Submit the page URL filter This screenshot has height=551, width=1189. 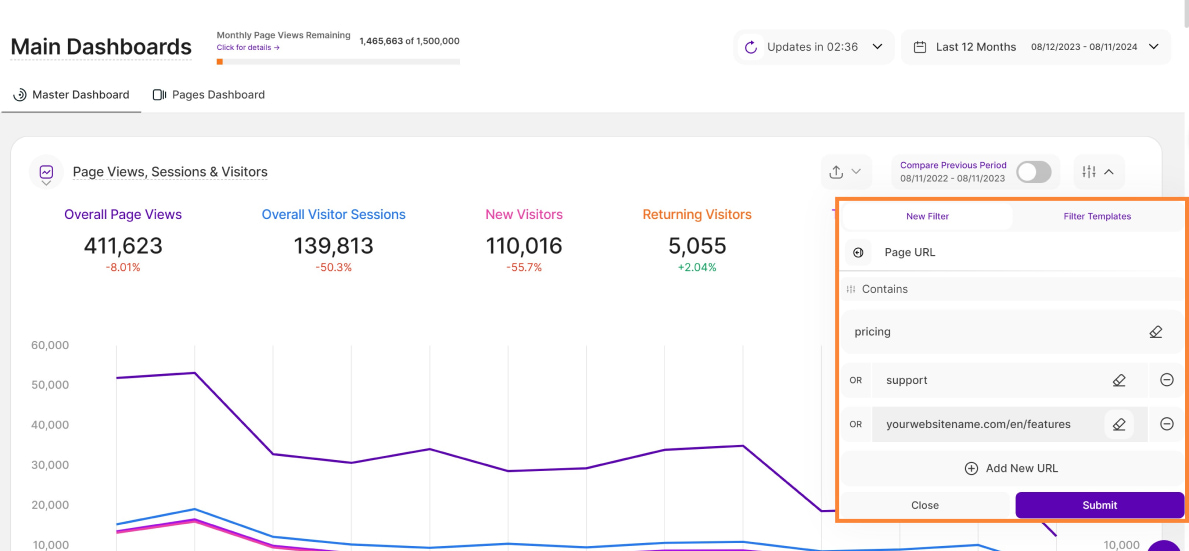click(x=1099, y=505)
